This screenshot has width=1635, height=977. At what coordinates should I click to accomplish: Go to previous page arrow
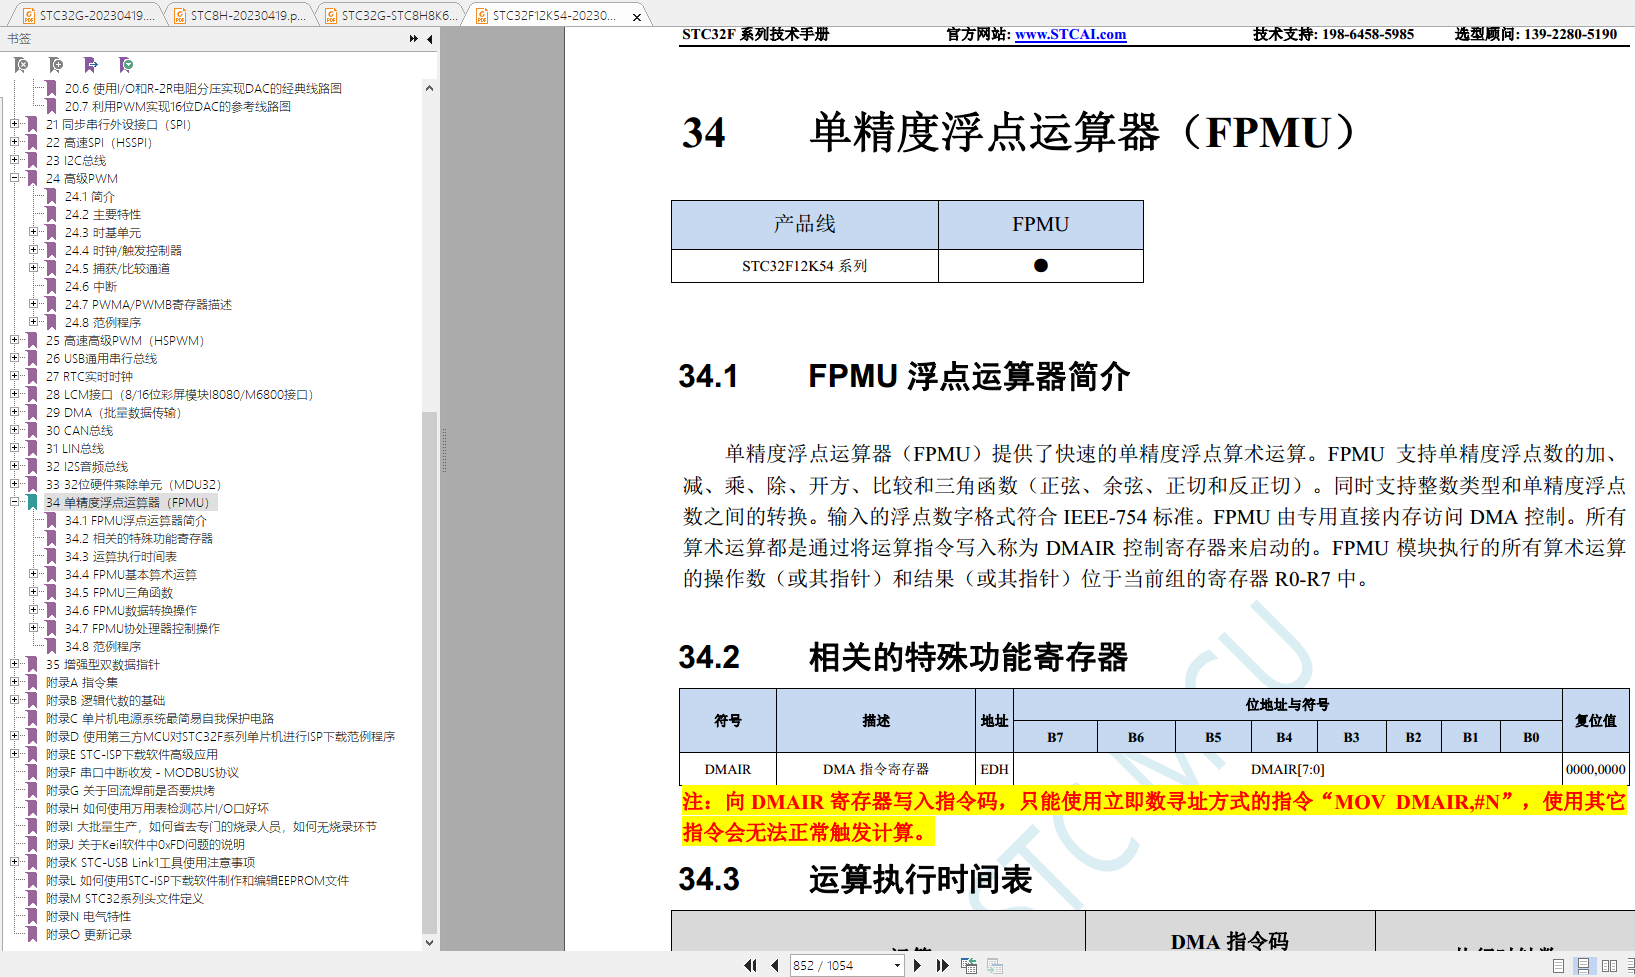[x=774, y=965]
